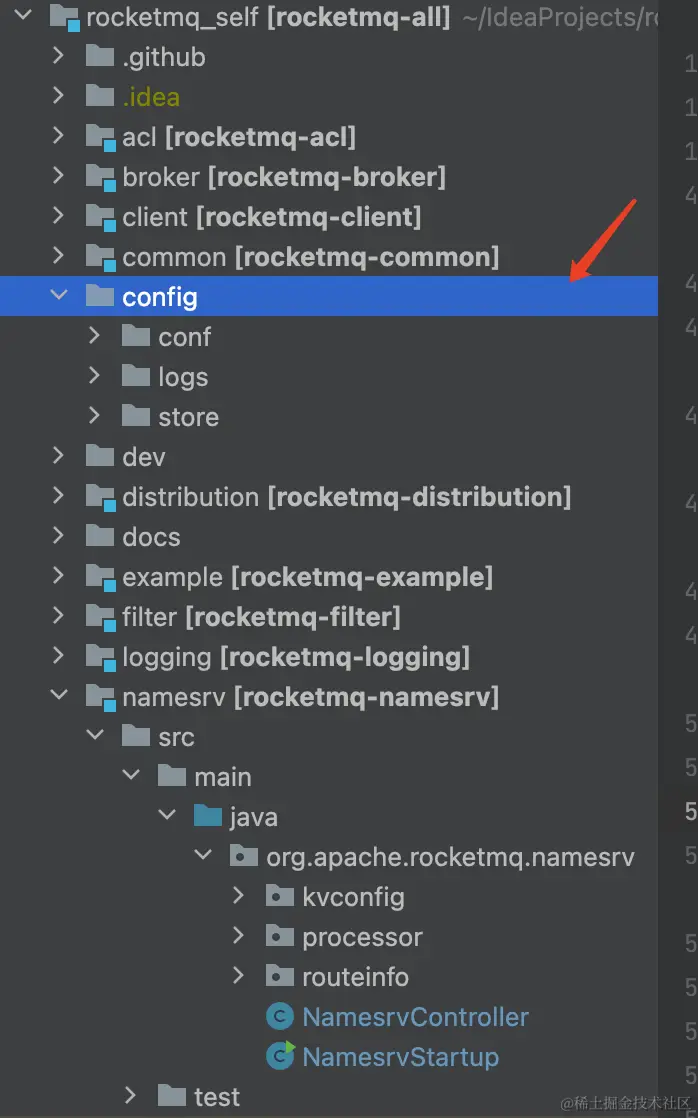This screenshot has height=1118, width=698.
Task: Click the .github folder icon
Action: (x=100, y=57)
